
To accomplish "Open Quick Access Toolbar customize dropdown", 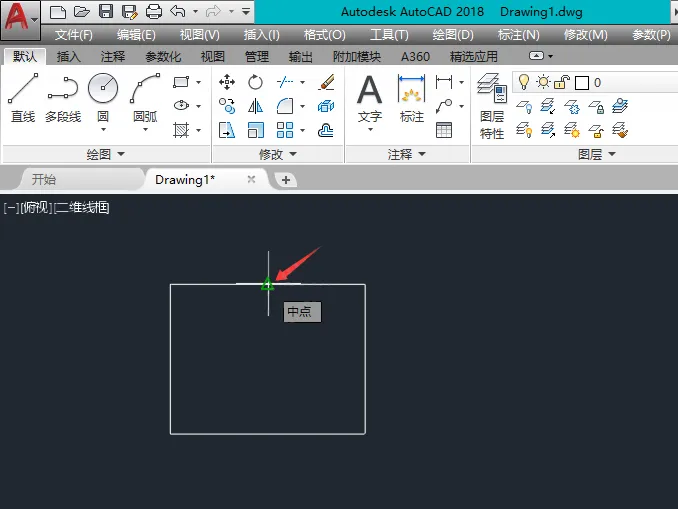I will tap(246, 11).
